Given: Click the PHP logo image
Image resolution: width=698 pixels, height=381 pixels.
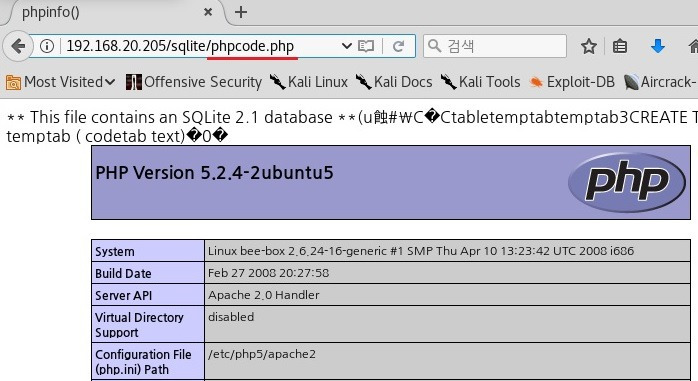Looking at the screenshot, I should click(x=627, y=182).
